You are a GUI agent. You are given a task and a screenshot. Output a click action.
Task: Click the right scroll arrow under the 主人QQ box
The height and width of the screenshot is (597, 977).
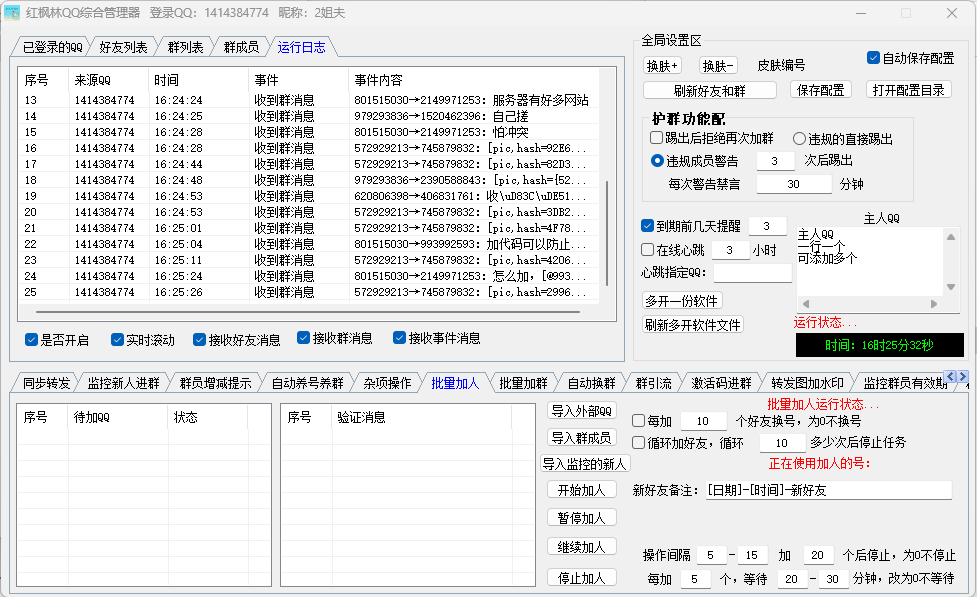click(x=935, y=304)
